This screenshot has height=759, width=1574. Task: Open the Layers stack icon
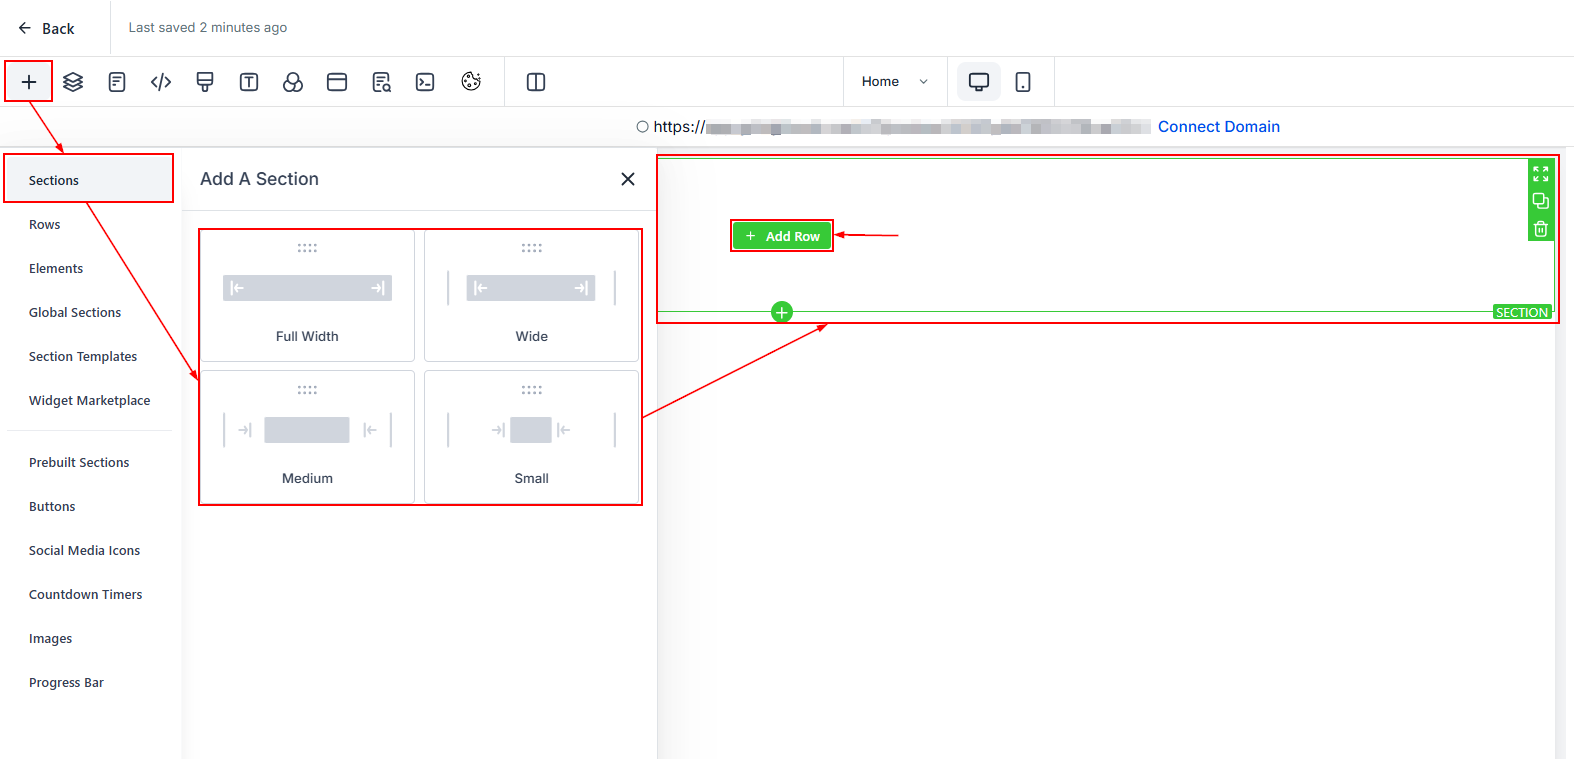[73, 82]
